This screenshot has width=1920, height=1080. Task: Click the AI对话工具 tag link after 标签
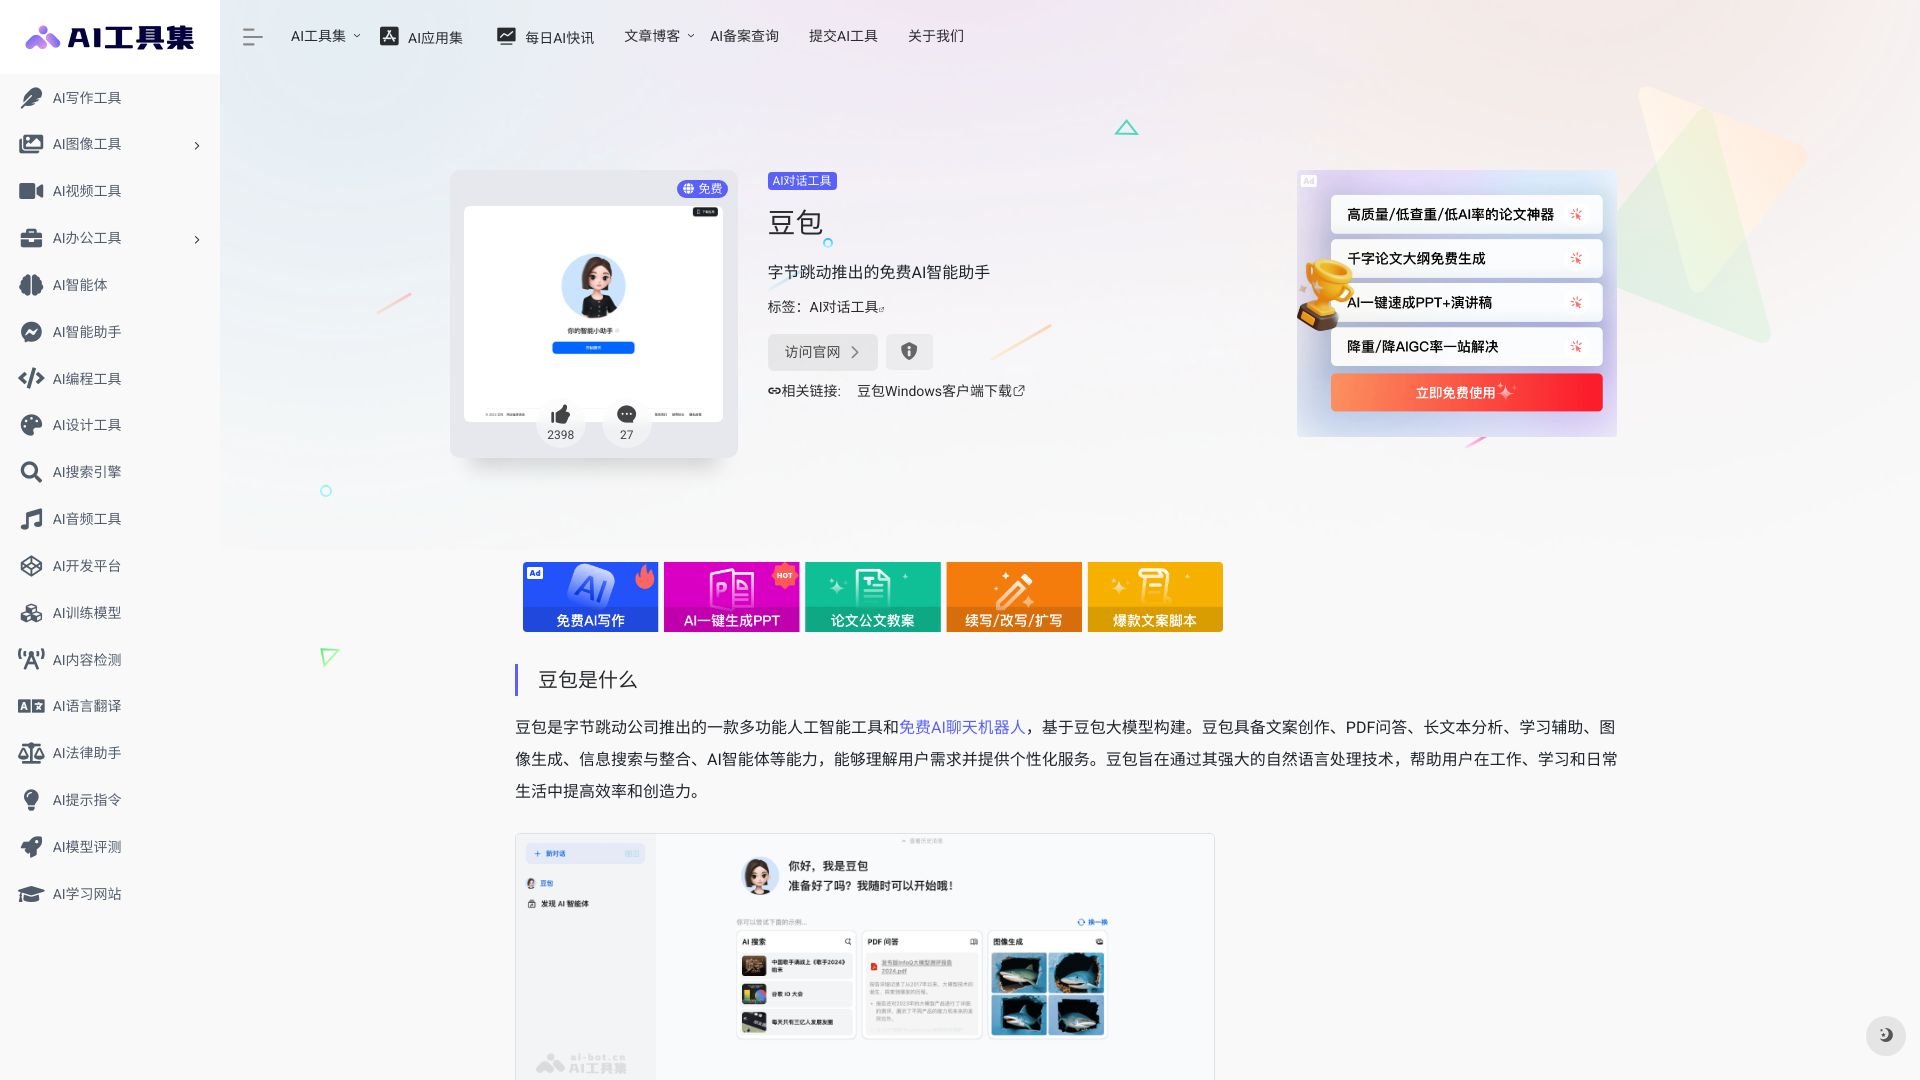point(846,307)
